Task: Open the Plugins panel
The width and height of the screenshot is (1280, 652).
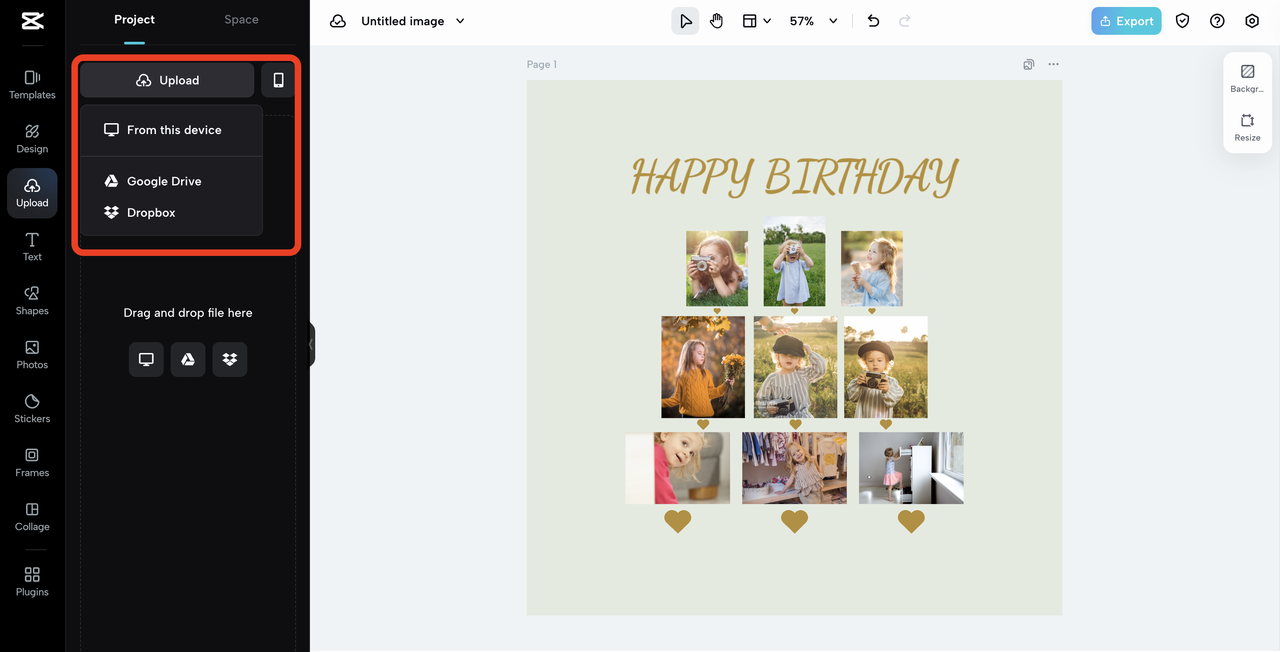Action: coord(32,582)
